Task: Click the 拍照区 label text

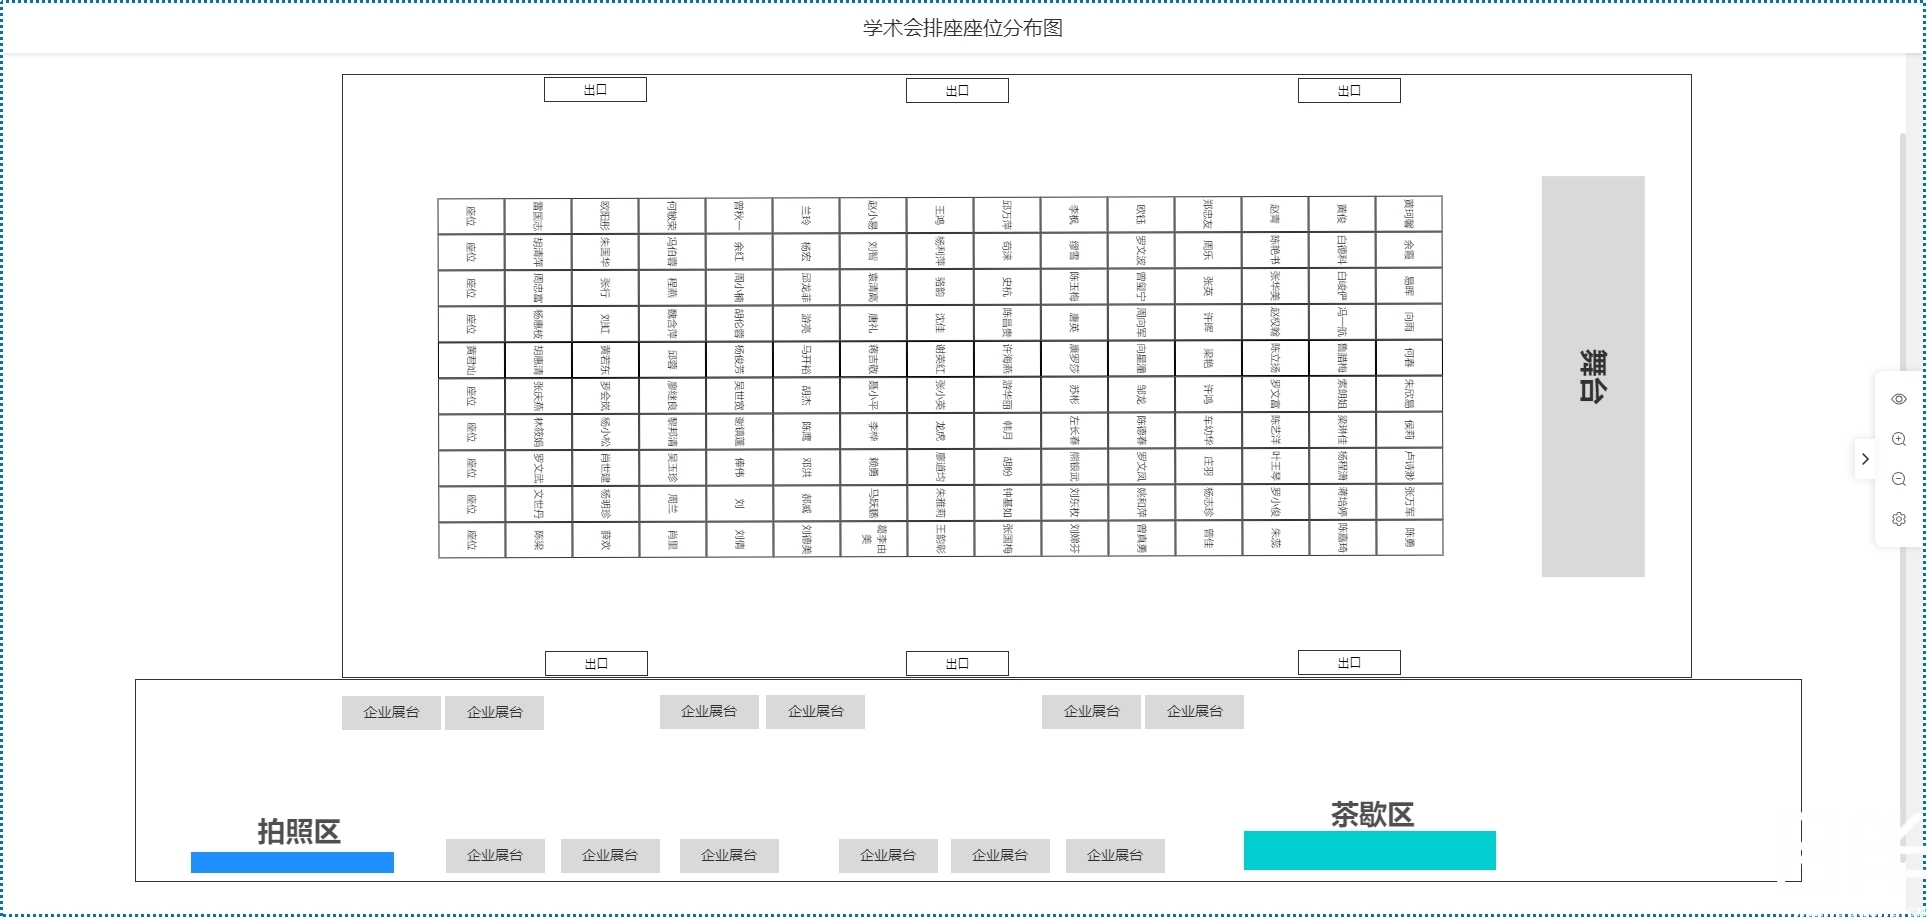Action: click(299, 831)
